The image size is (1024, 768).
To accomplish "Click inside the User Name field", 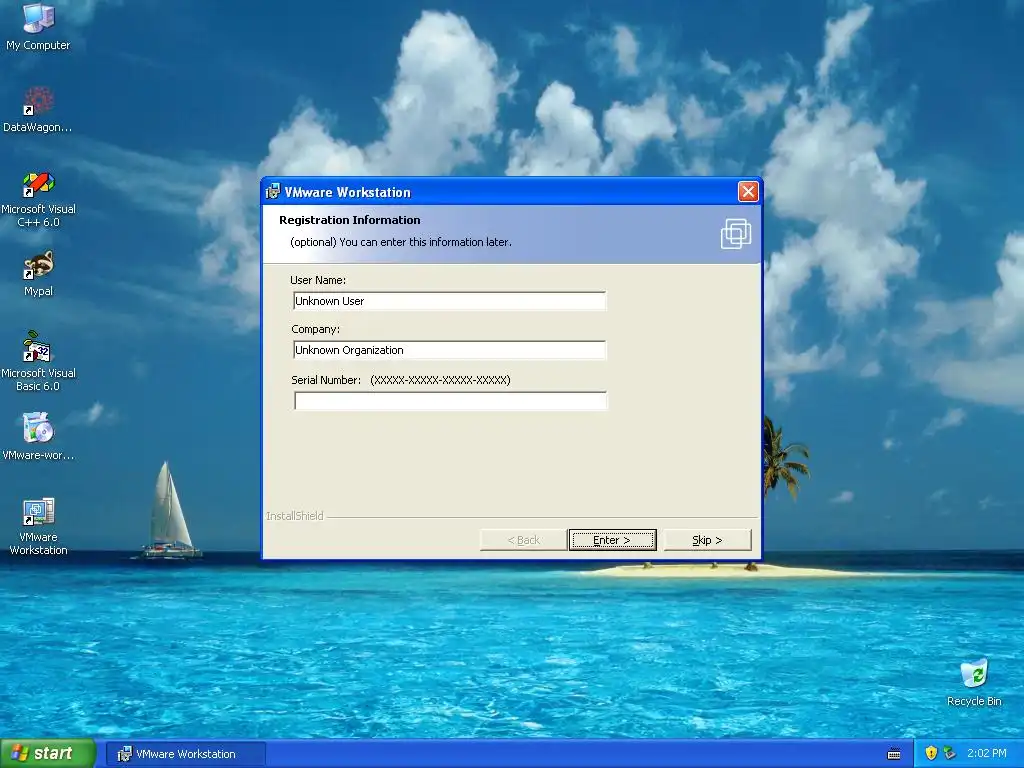I will [x=450, y=301].
